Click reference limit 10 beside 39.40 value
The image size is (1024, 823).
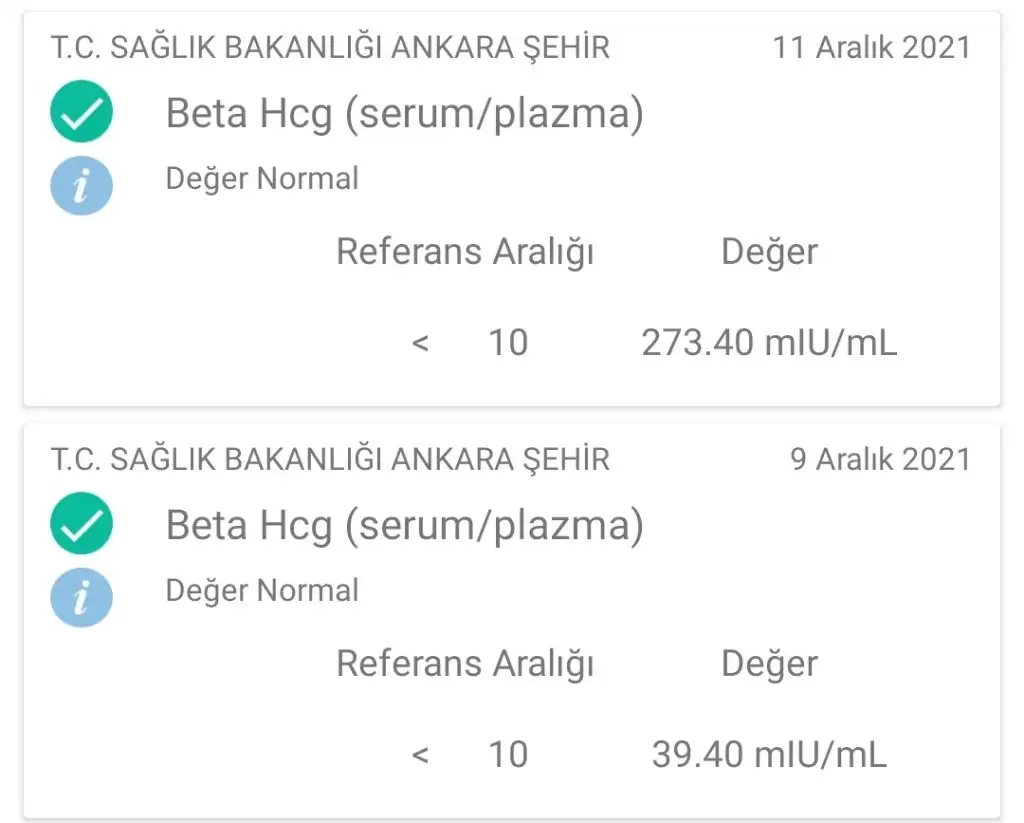[x=508, y=754]
